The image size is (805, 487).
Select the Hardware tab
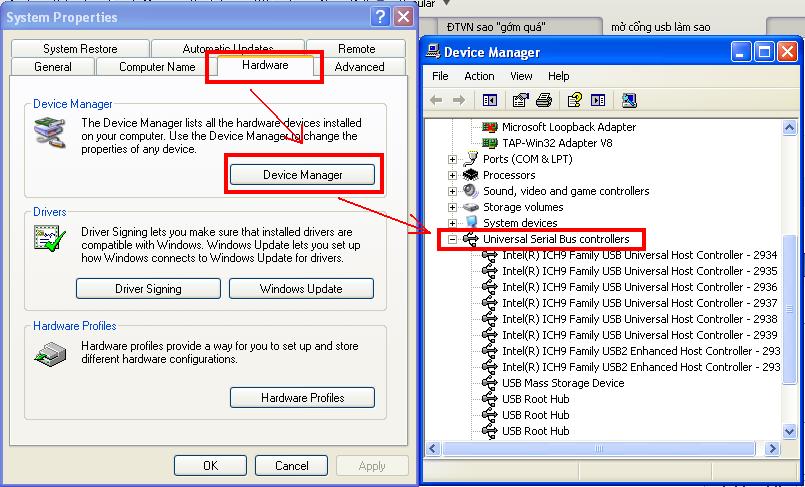click(265, 65)
